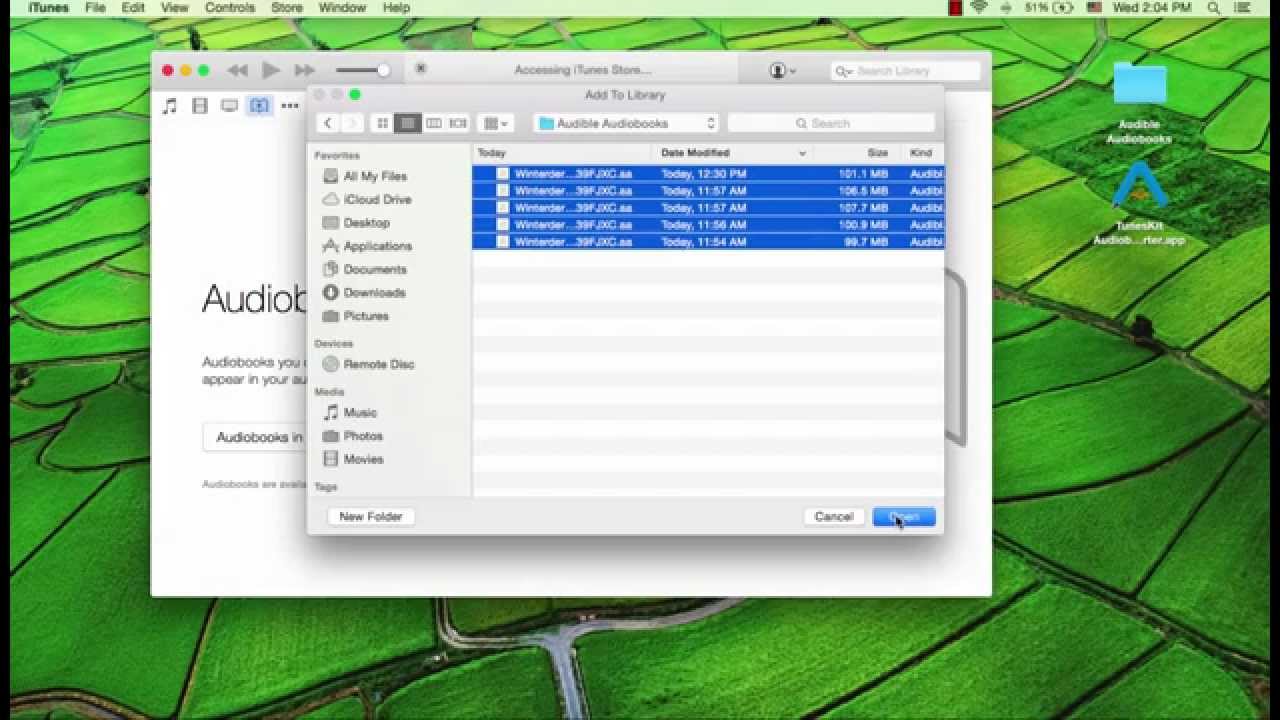The width and height of the screenshot is (1280, 720).
Task: Click the iTunes play button
Action: [x=271, y=70]
